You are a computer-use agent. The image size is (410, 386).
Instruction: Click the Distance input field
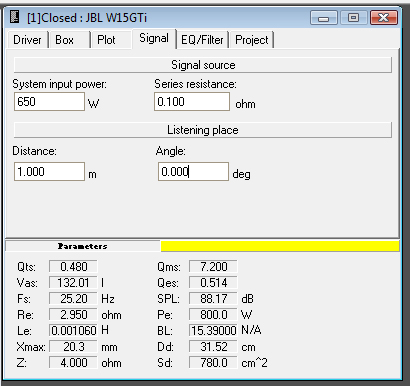[x=49, y=172]
